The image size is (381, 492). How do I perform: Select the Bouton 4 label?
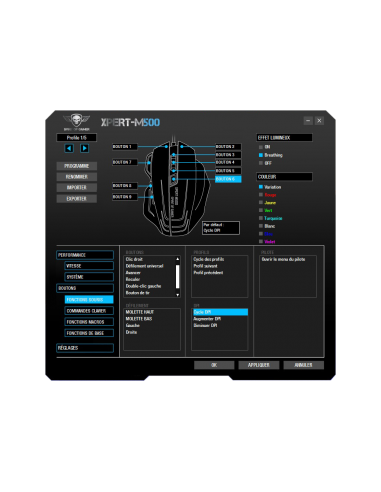228,163
